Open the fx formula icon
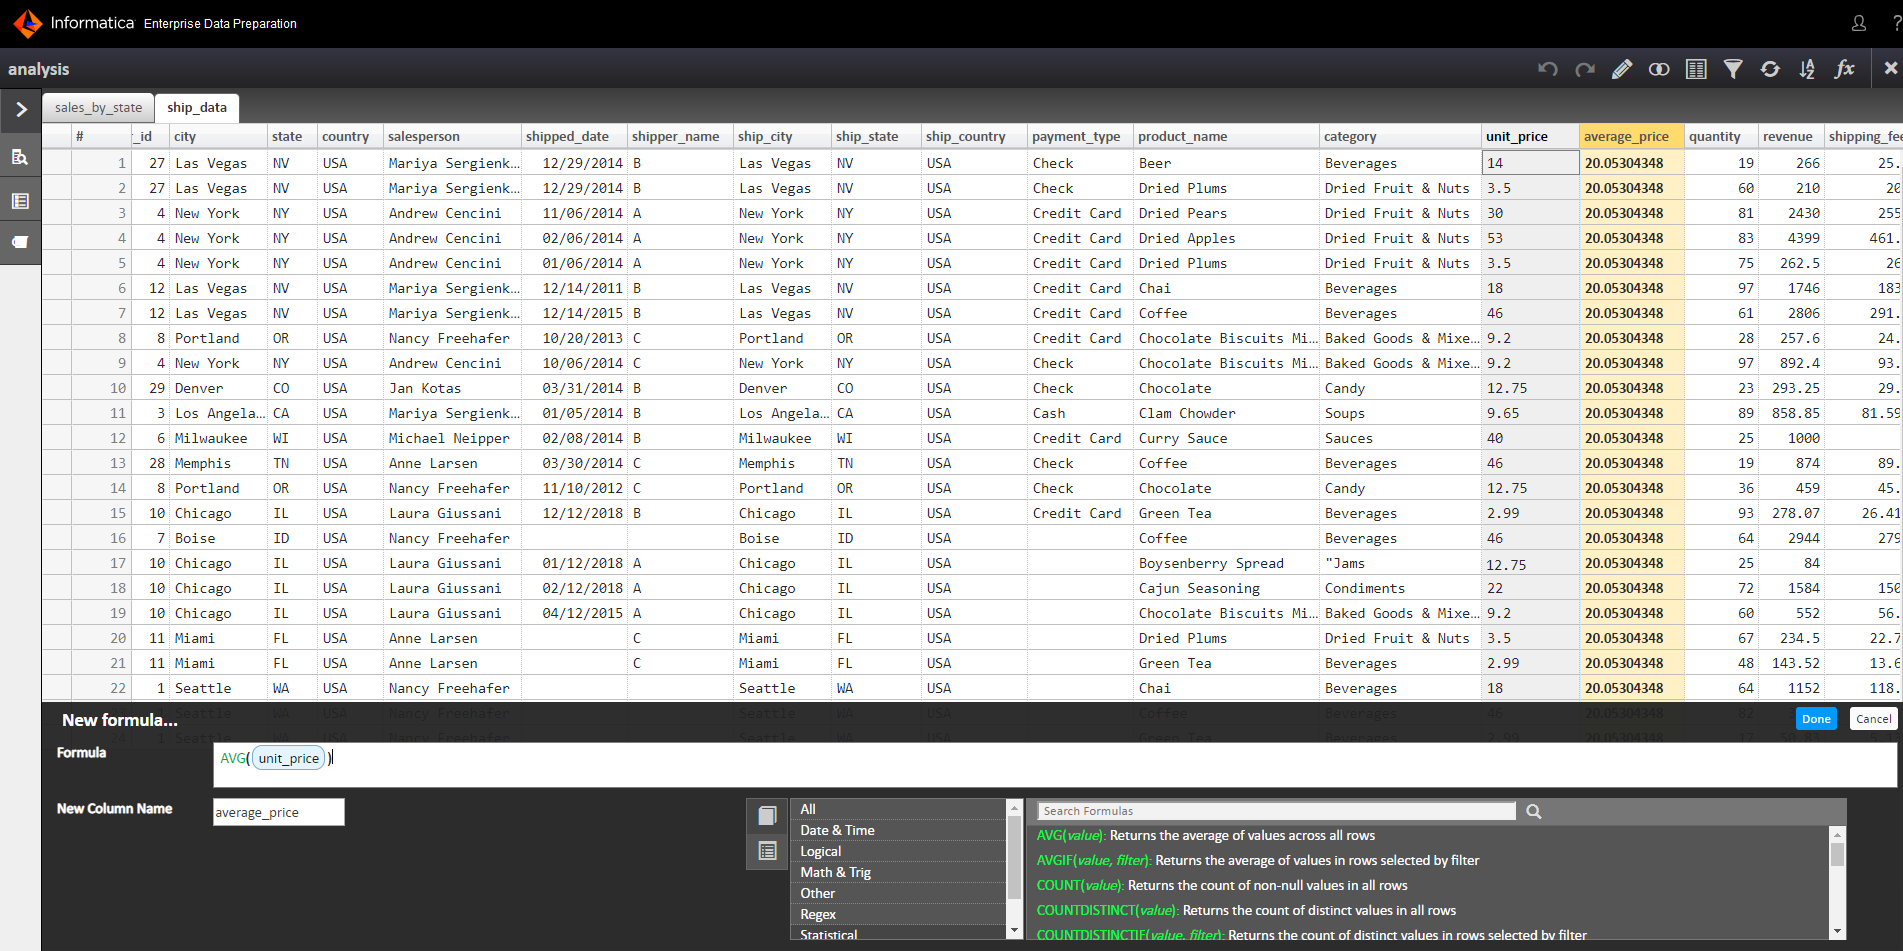 tap(1845, 69)
